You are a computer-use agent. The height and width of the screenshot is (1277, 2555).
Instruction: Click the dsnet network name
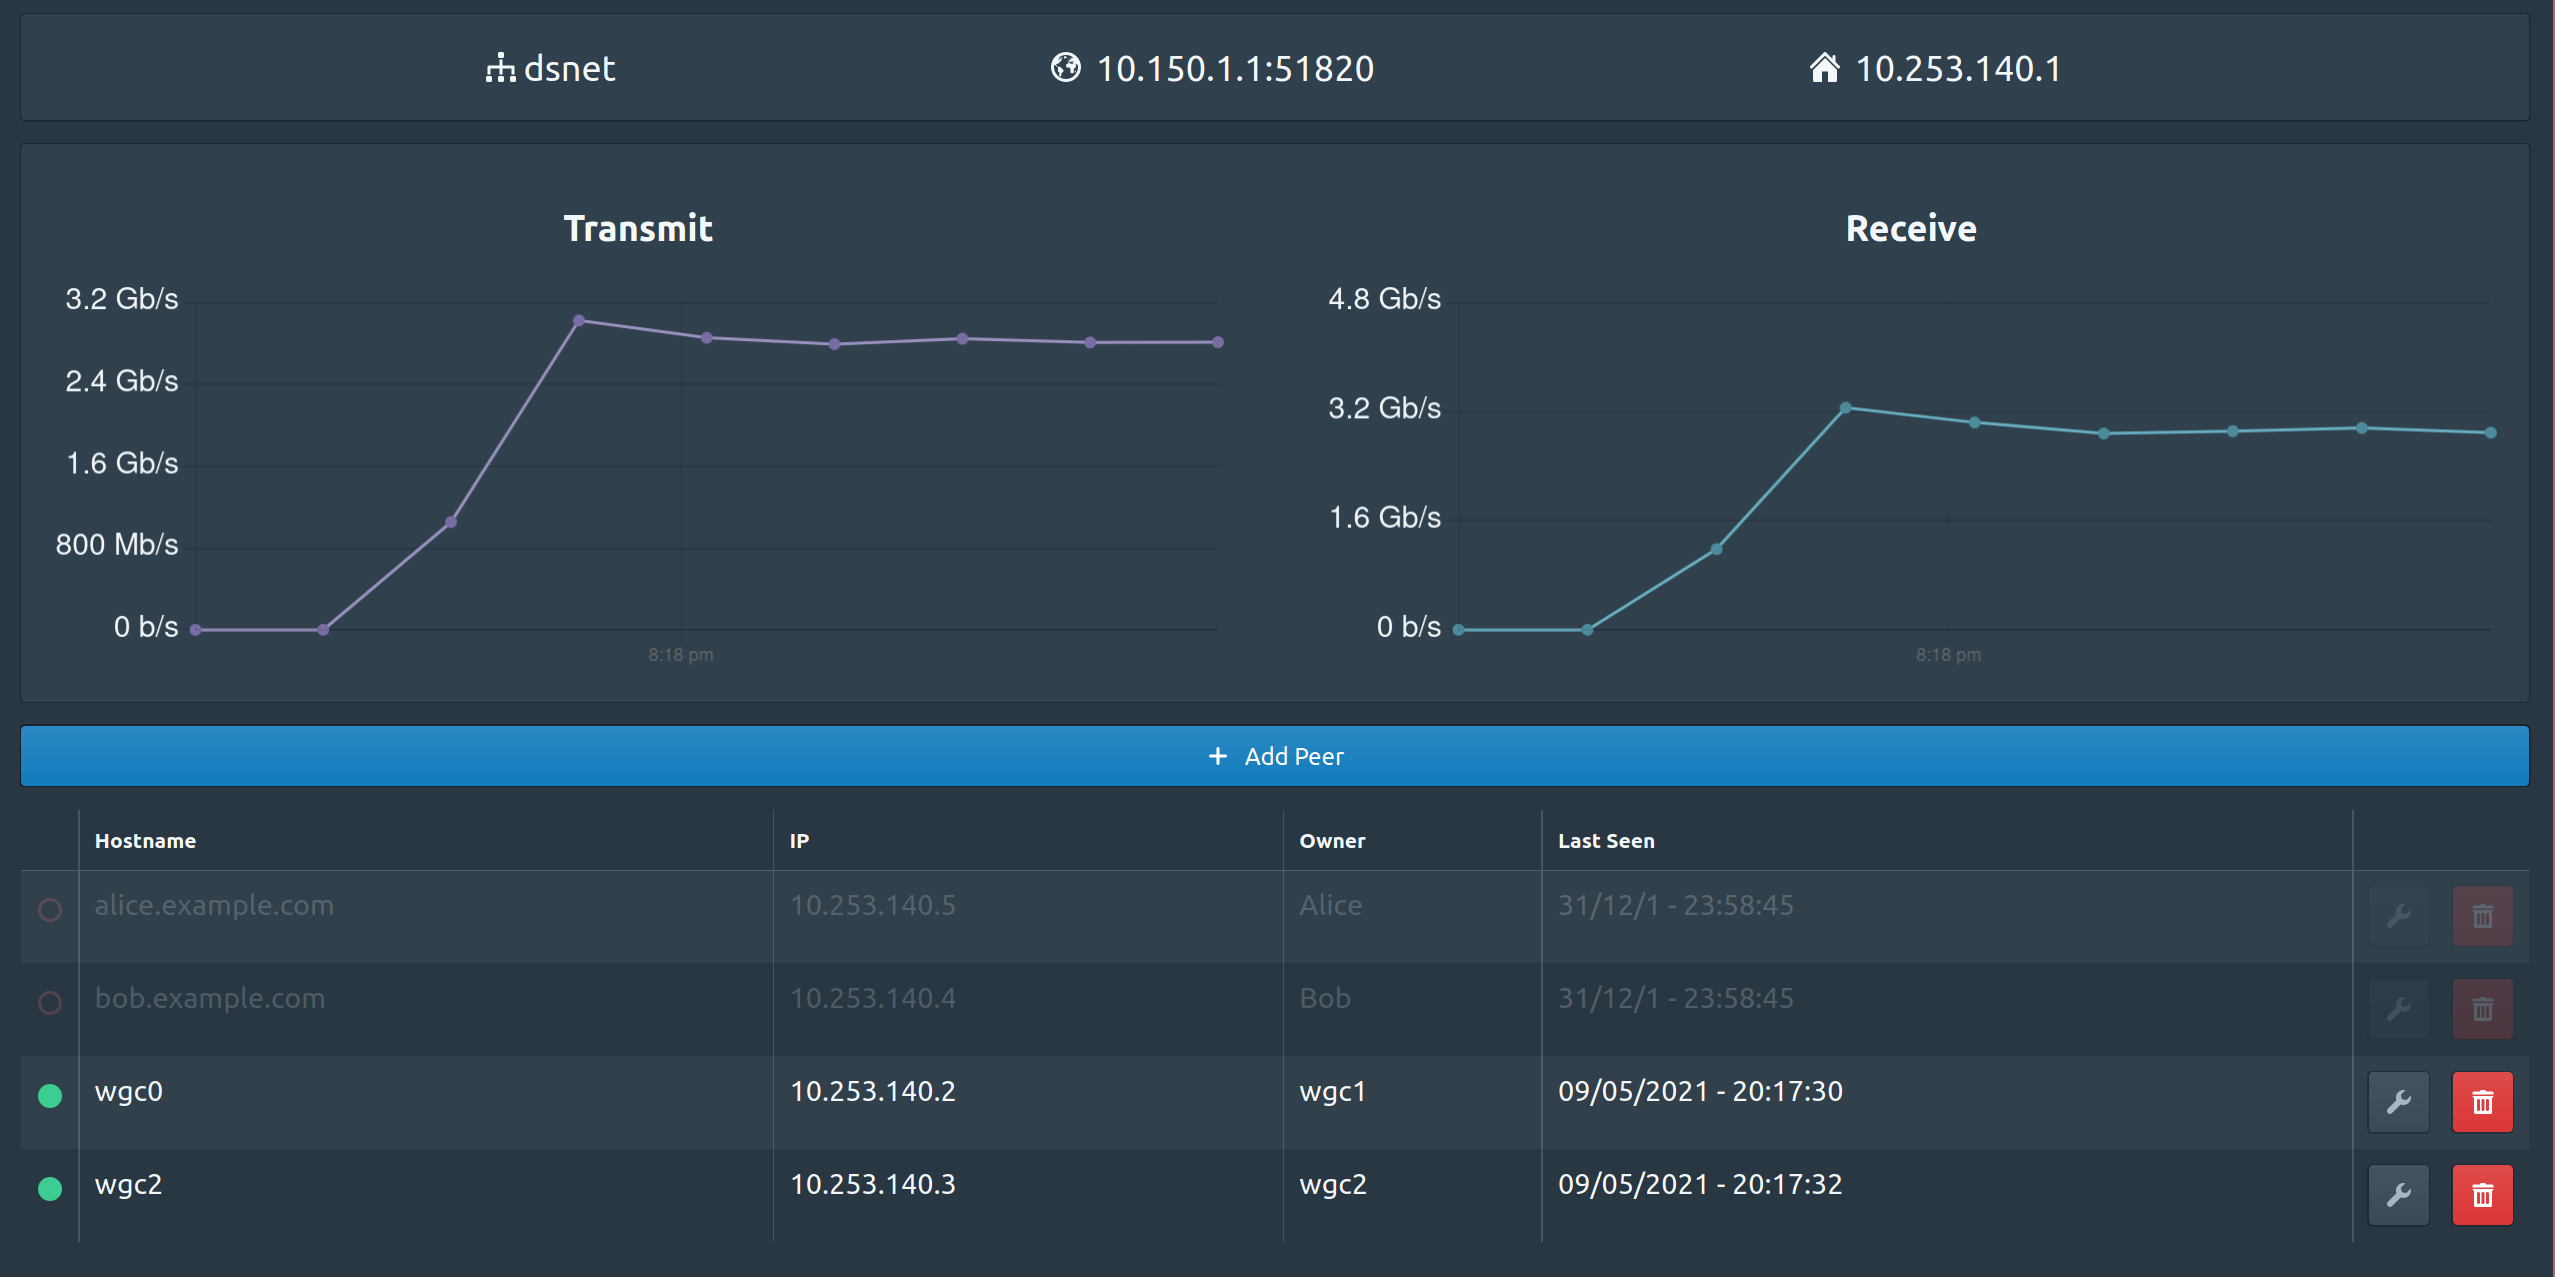pos(570,68)
